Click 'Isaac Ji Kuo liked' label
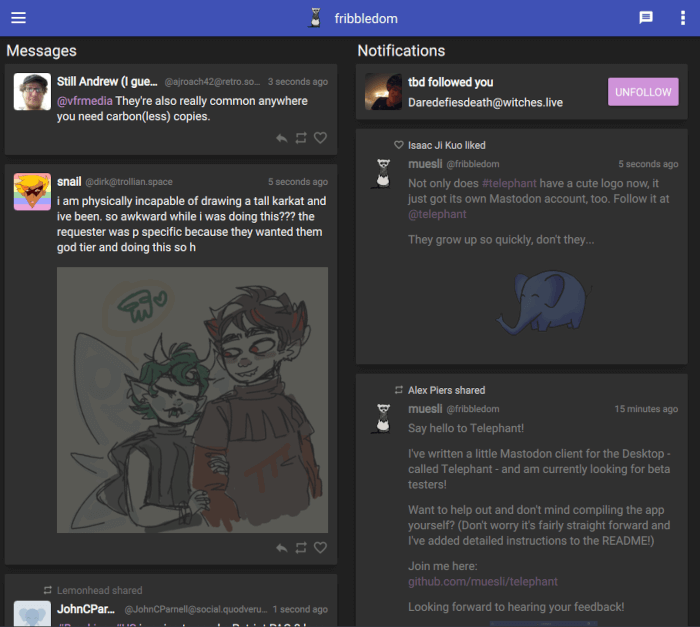 446,145
